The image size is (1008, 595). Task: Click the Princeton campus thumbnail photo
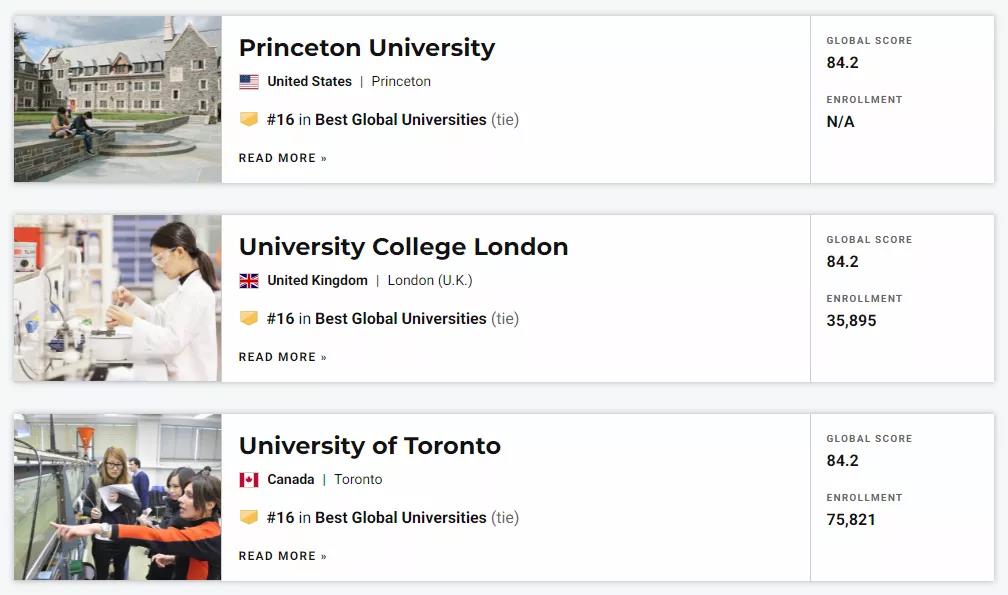[x=117, y=97]
